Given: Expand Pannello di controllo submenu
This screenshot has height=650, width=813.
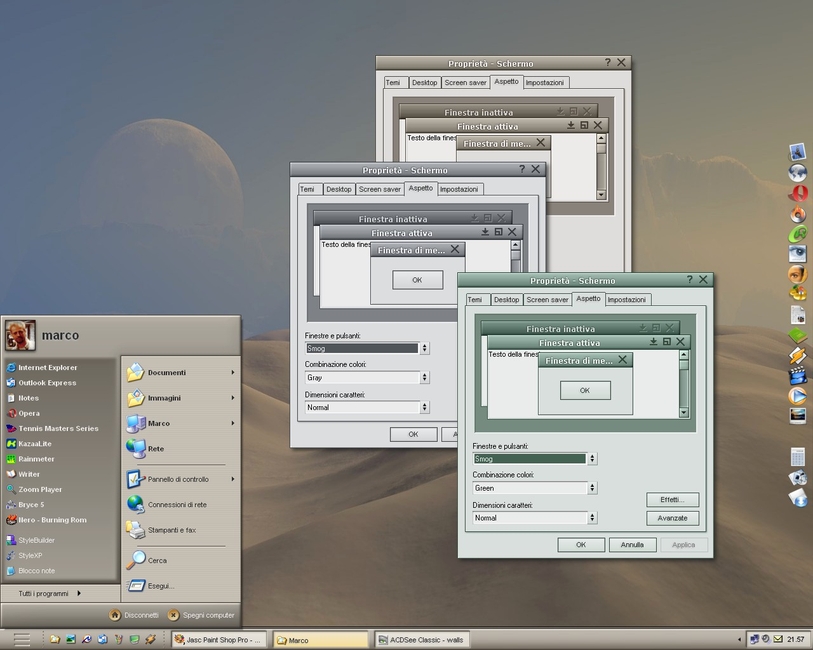Looking at the screenshot, I should tap(233, 479).
